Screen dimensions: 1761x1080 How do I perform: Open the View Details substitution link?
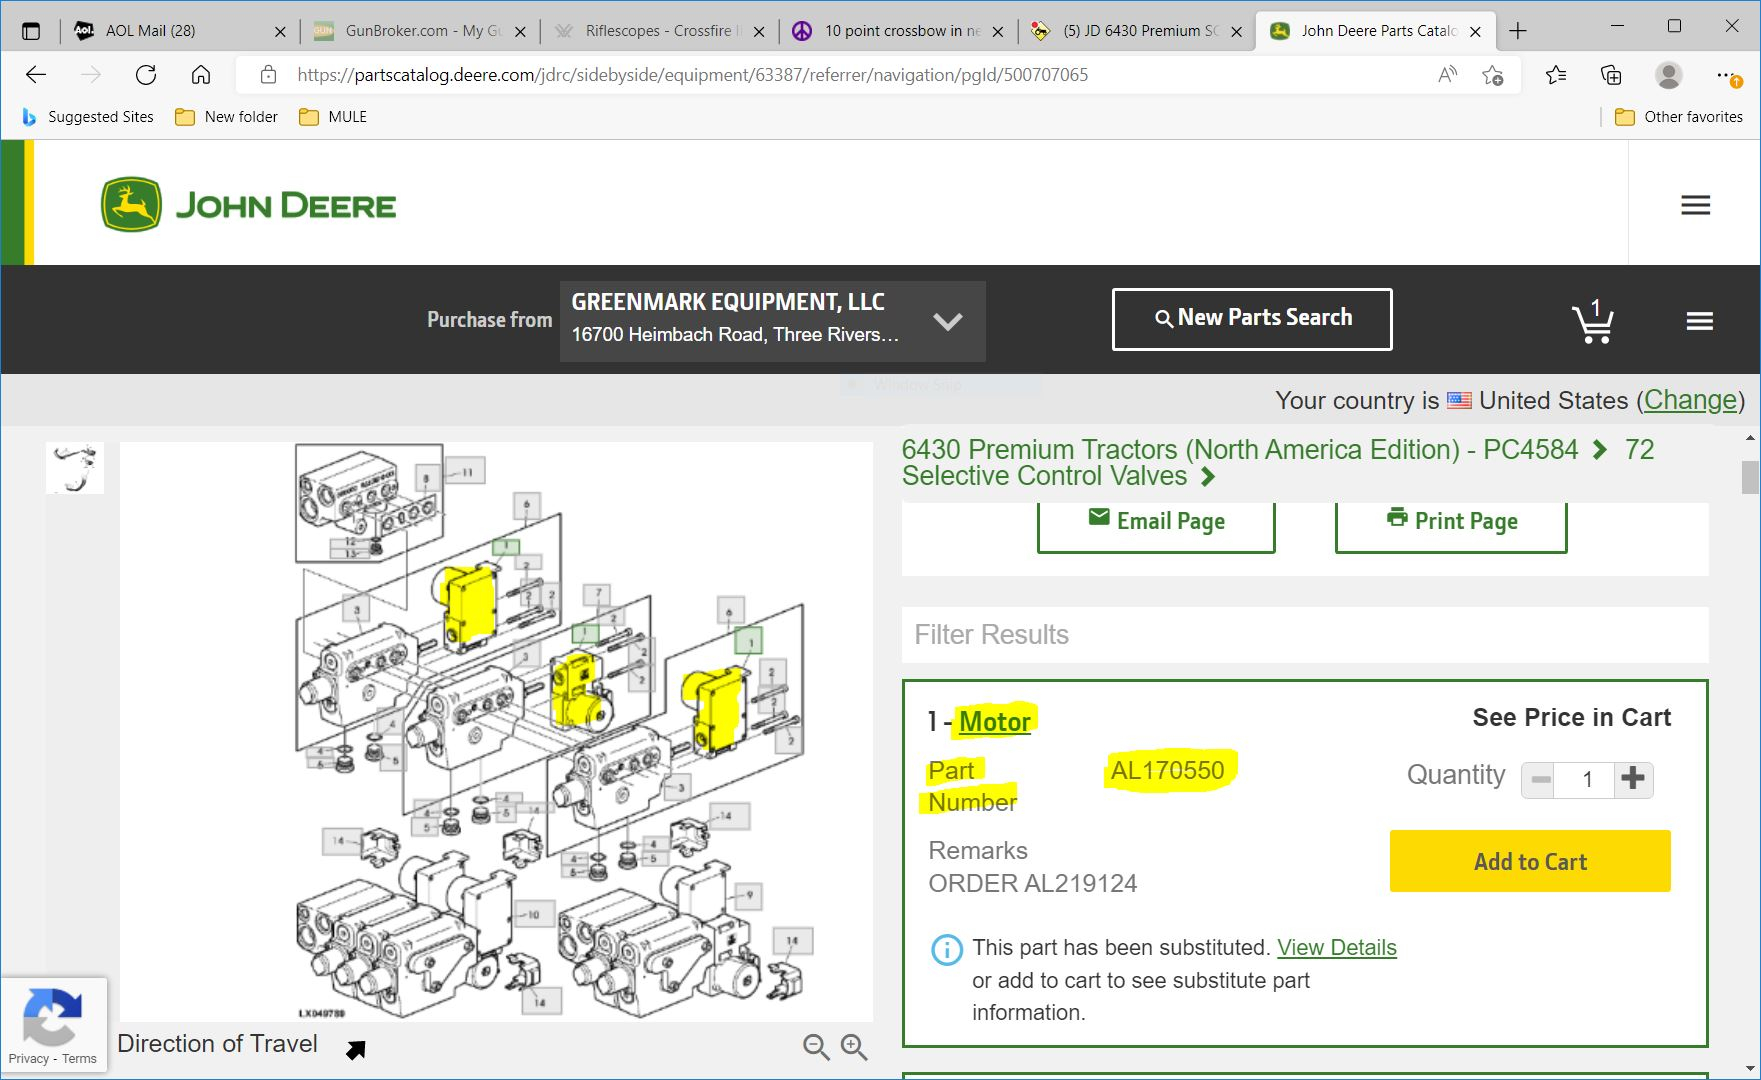pyautogui.click(x=1336, y=947)
